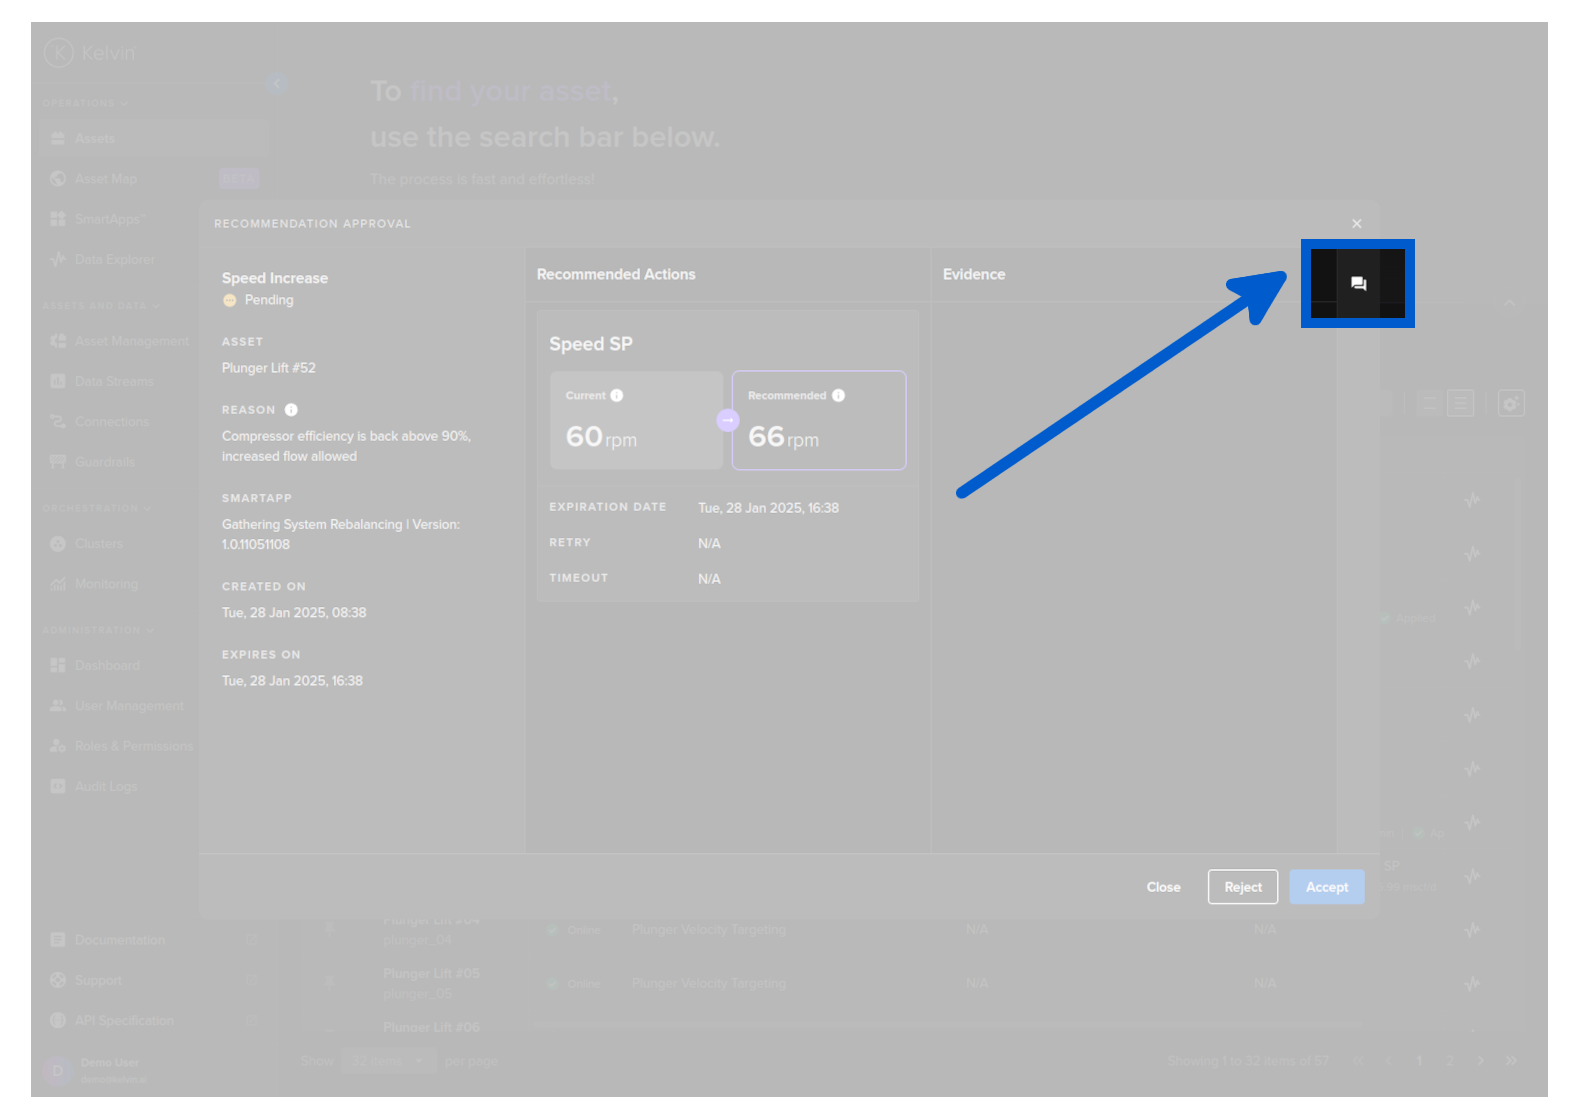
Task: Go to Audit Logs in sidebar
Action: click(105, 787)
